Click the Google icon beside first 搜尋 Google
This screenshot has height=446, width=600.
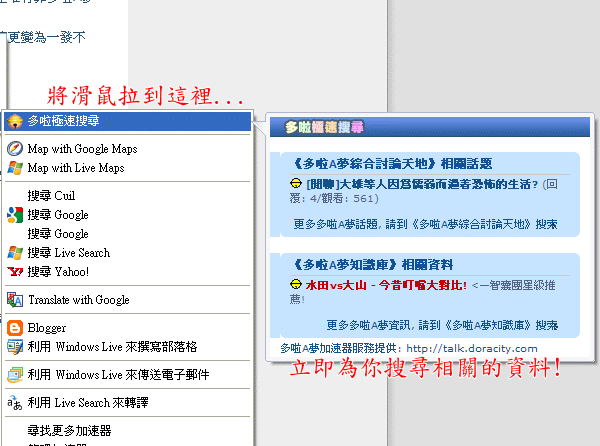(x=15, y=215)
